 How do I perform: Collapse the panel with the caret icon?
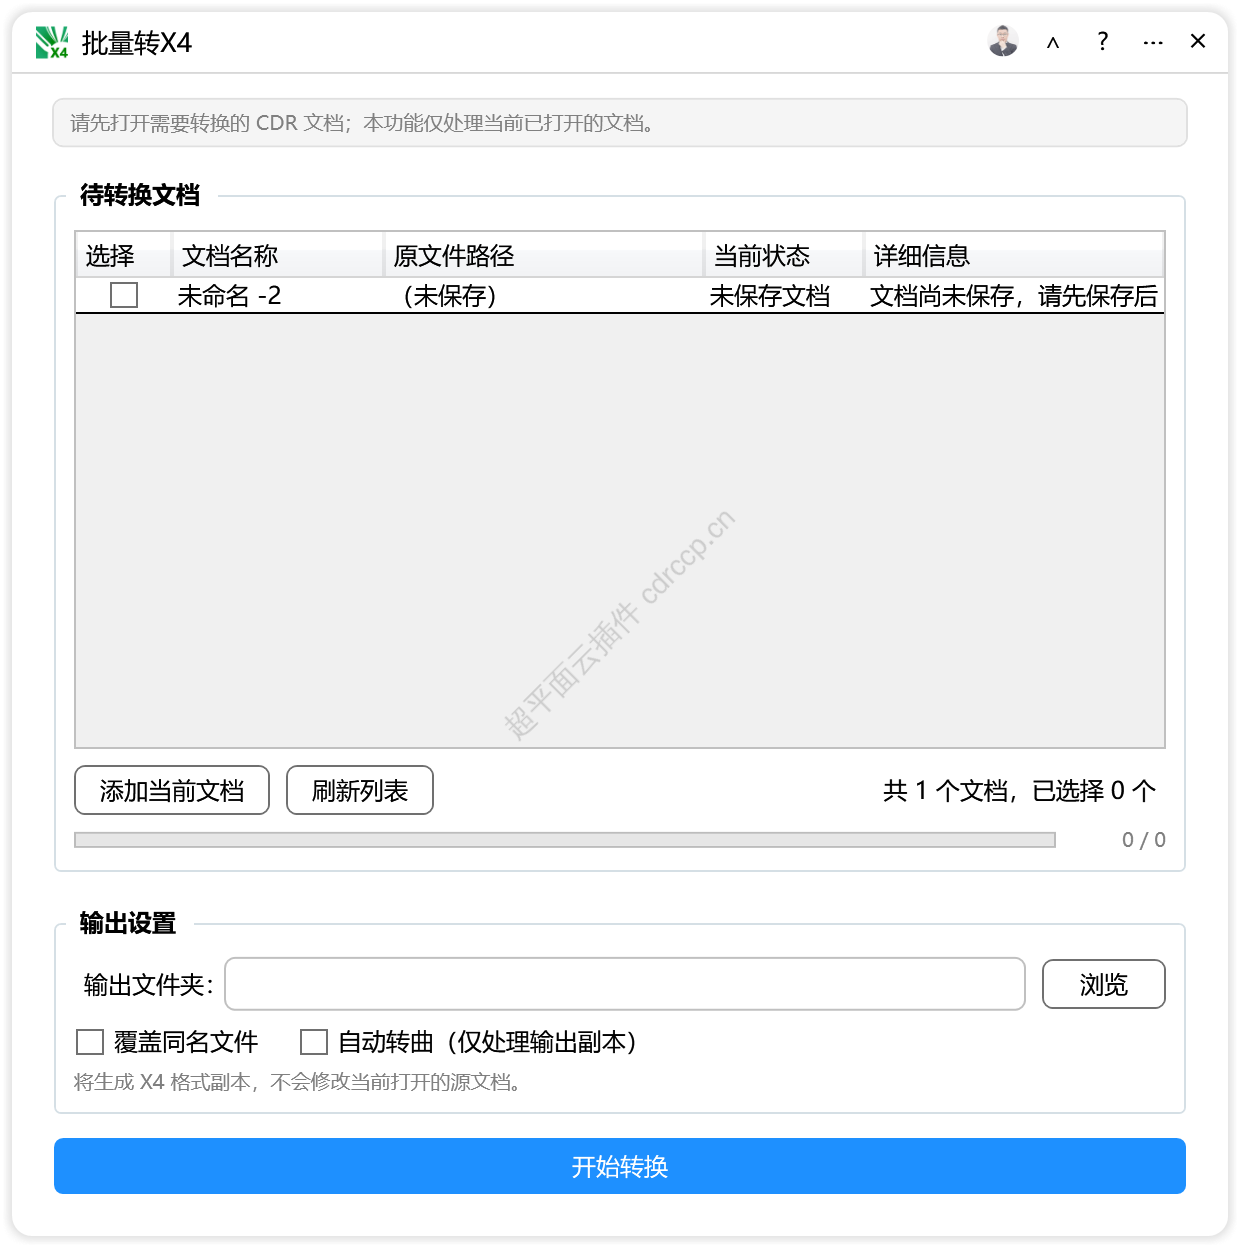point(1053,42)
